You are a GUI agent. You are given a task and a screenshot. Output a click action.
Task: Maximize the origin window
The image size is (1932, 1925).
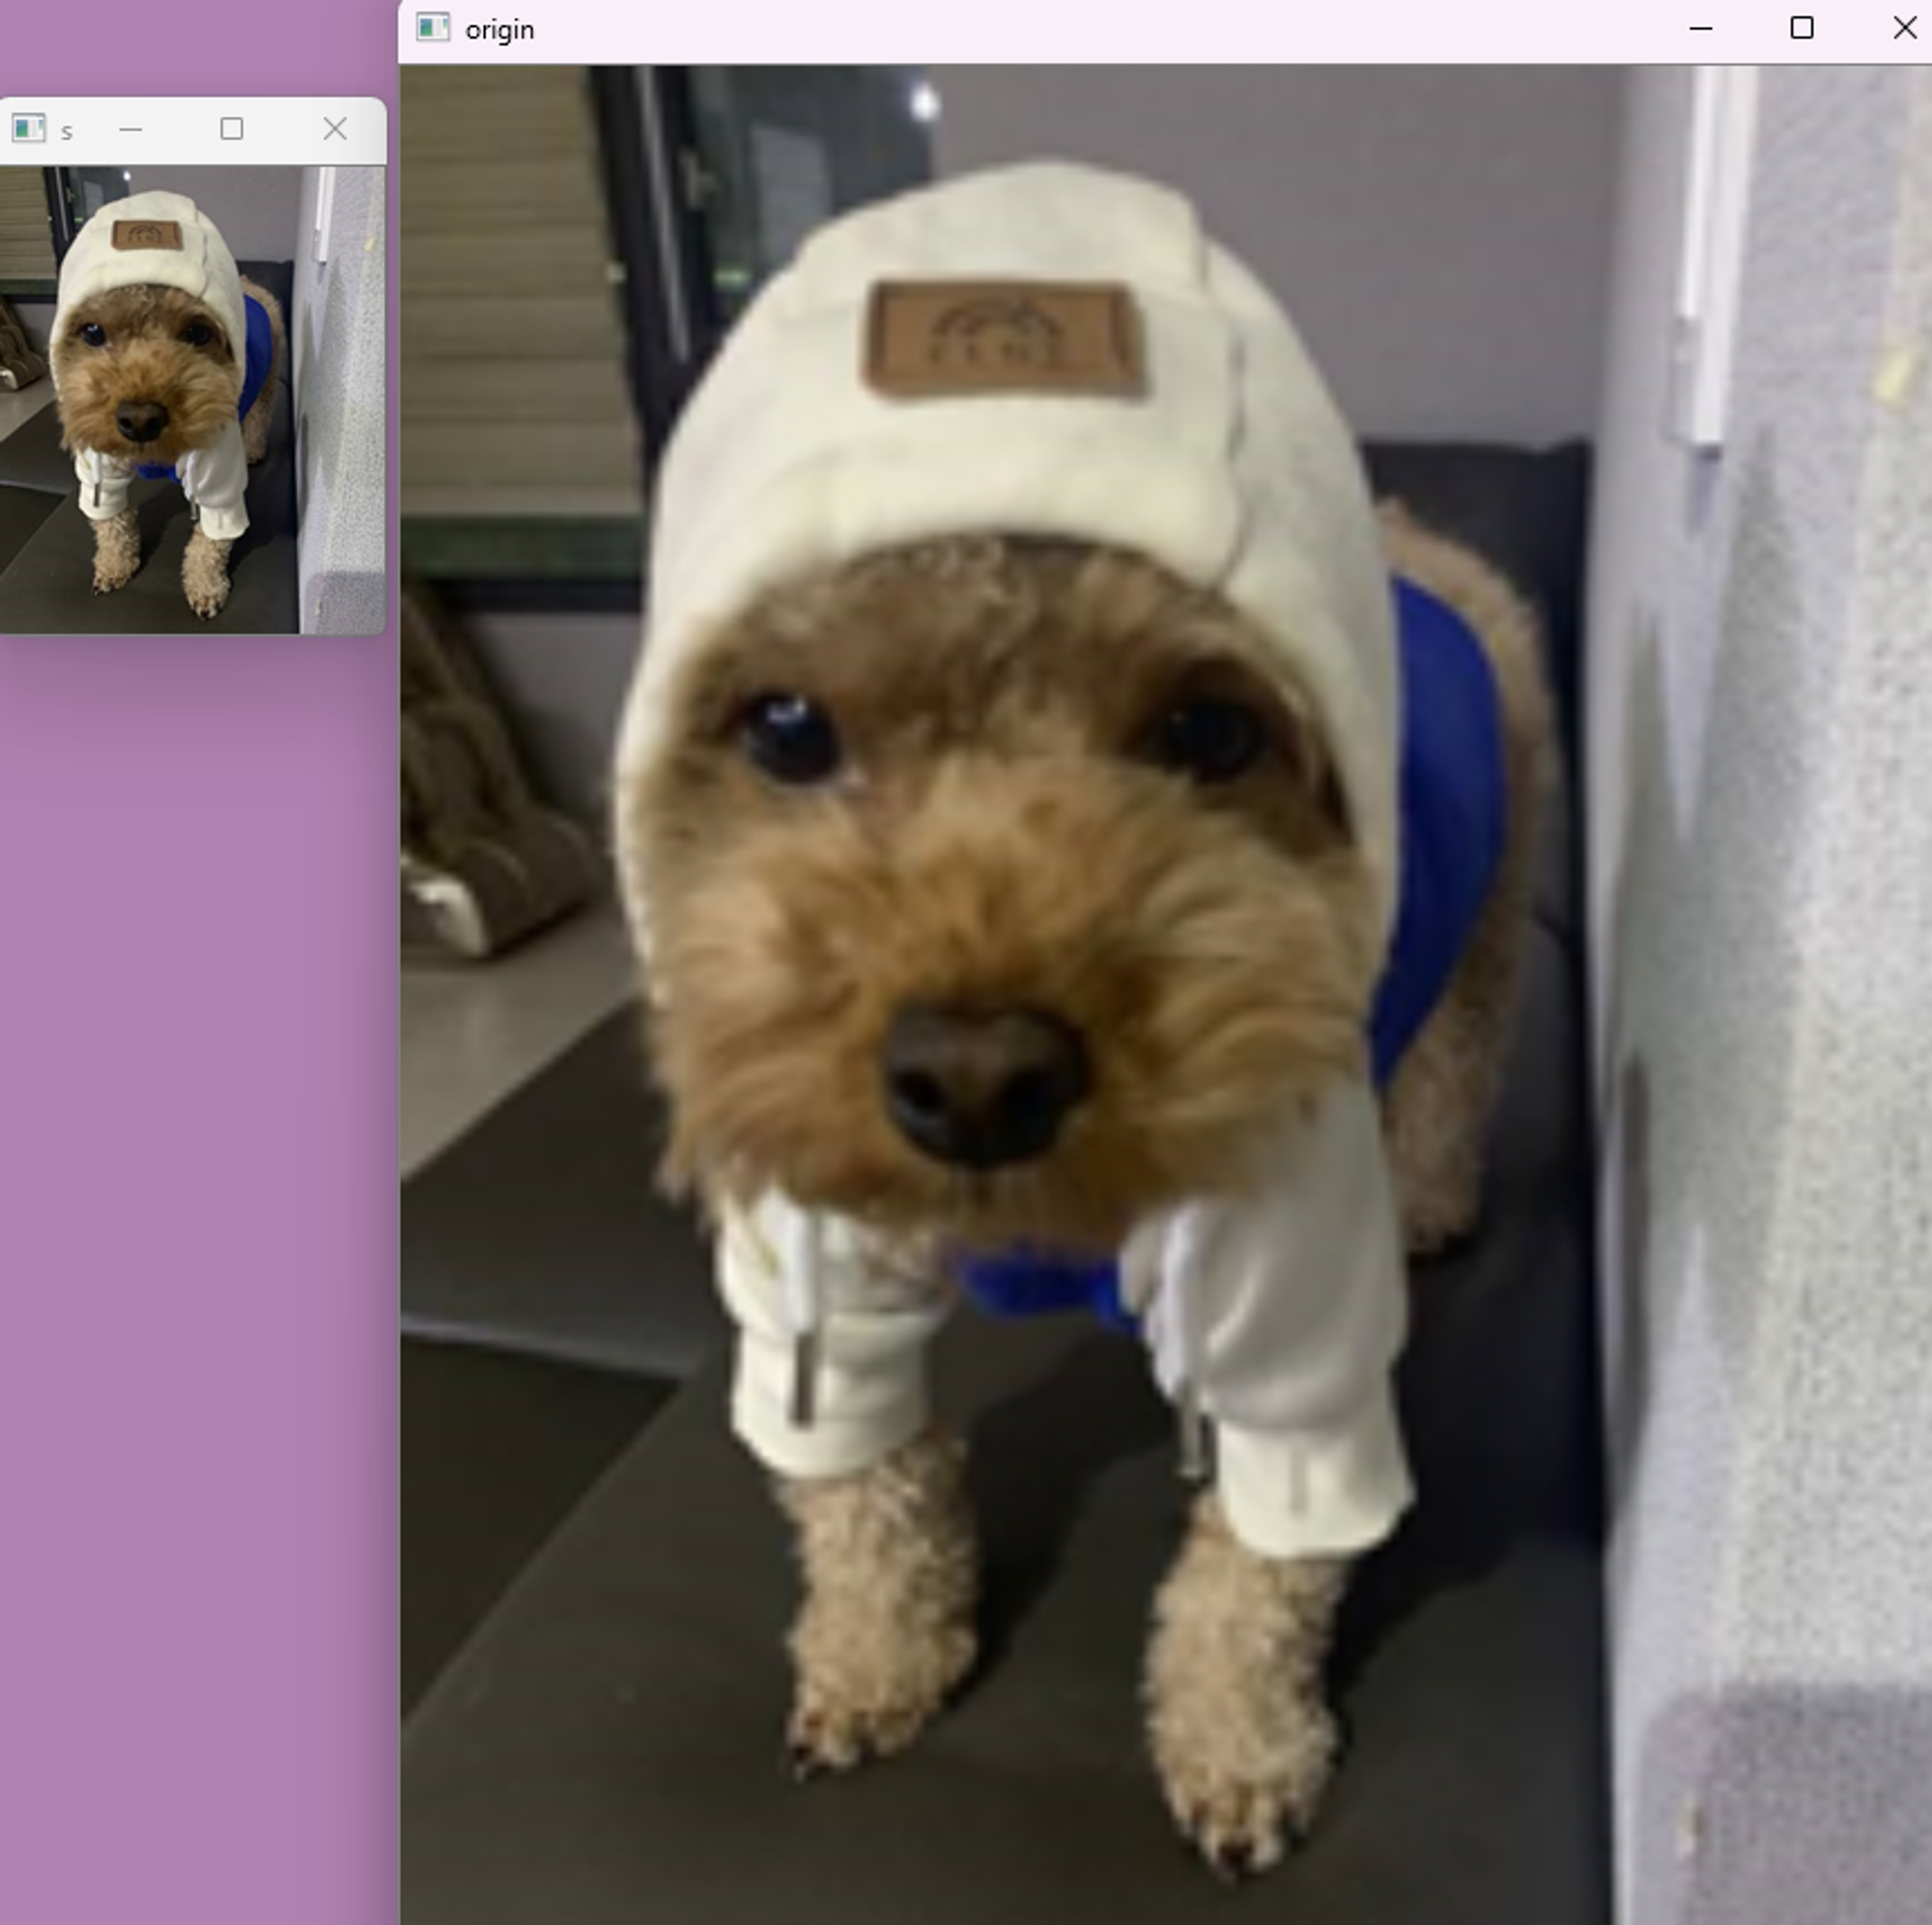tap(1801, 28)
